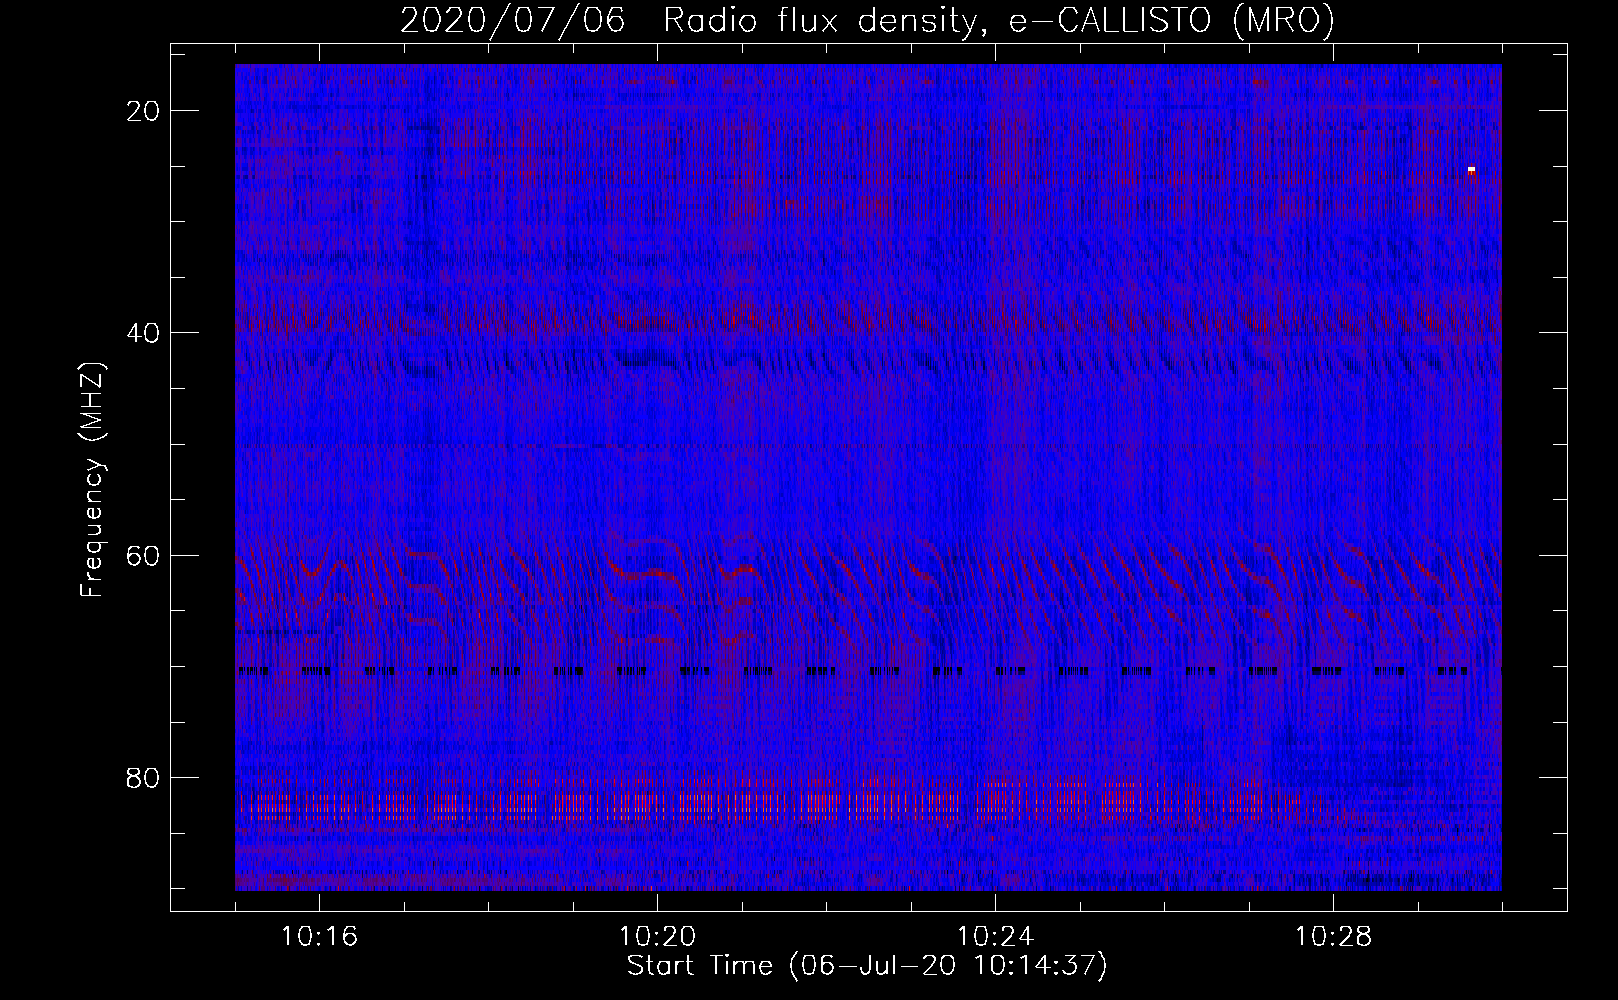Click the '10:24' time tick label

[x=995, y=937]
